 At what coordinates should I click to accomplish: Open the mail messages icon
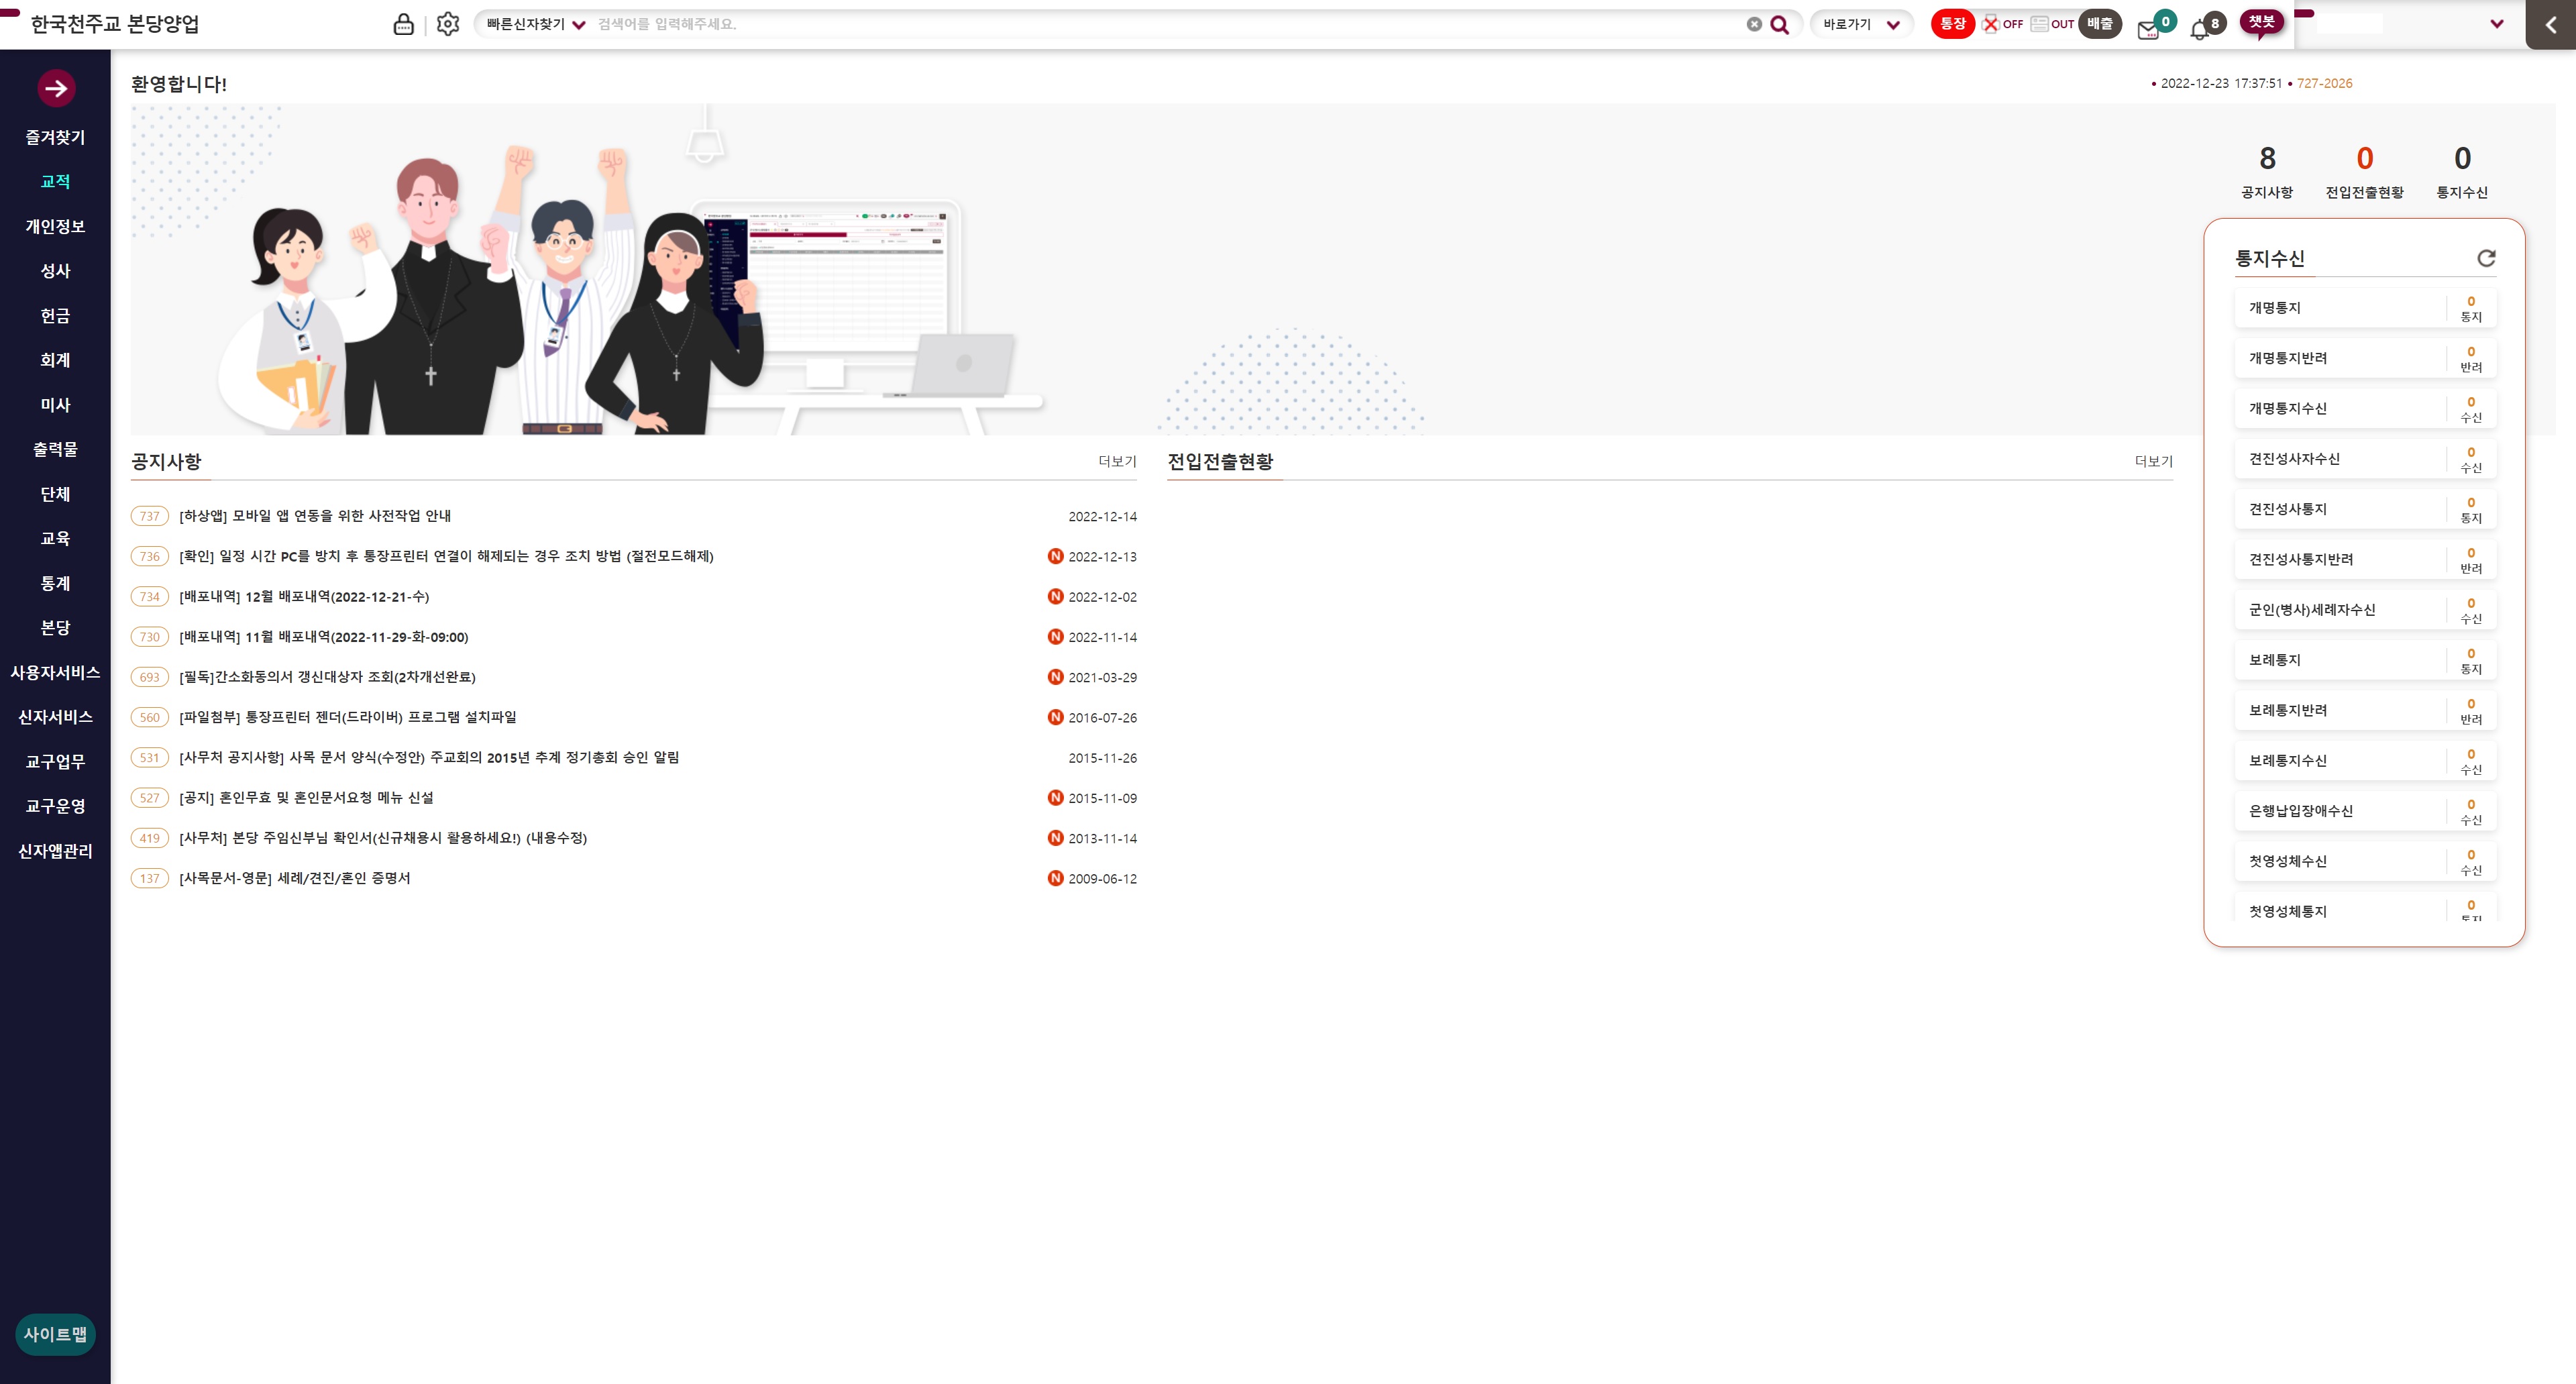[x=2148, y=29]
